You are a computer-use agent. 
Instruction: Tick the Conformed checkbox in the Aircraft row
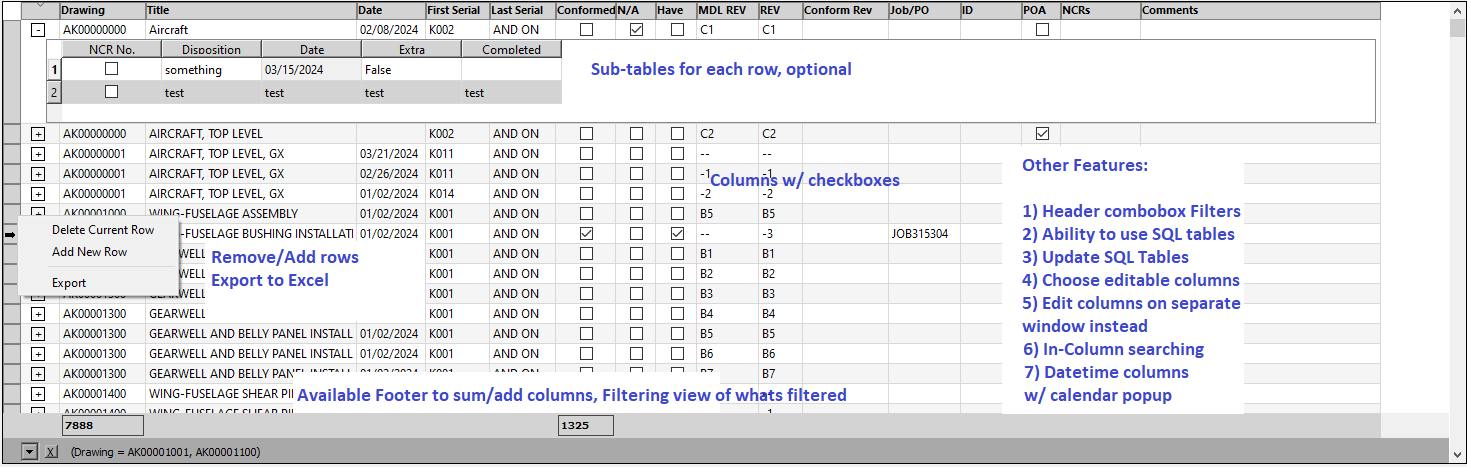[586, 30]
